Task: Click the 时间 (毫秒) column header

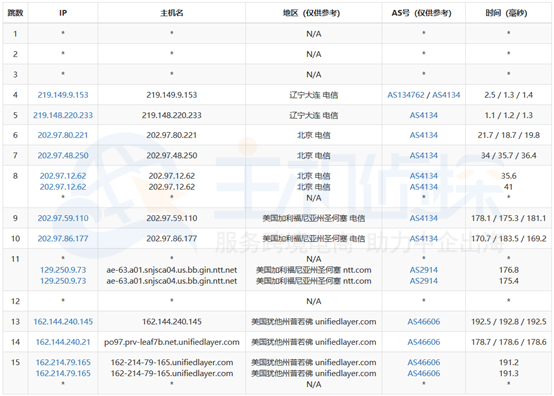Action: 508,13
